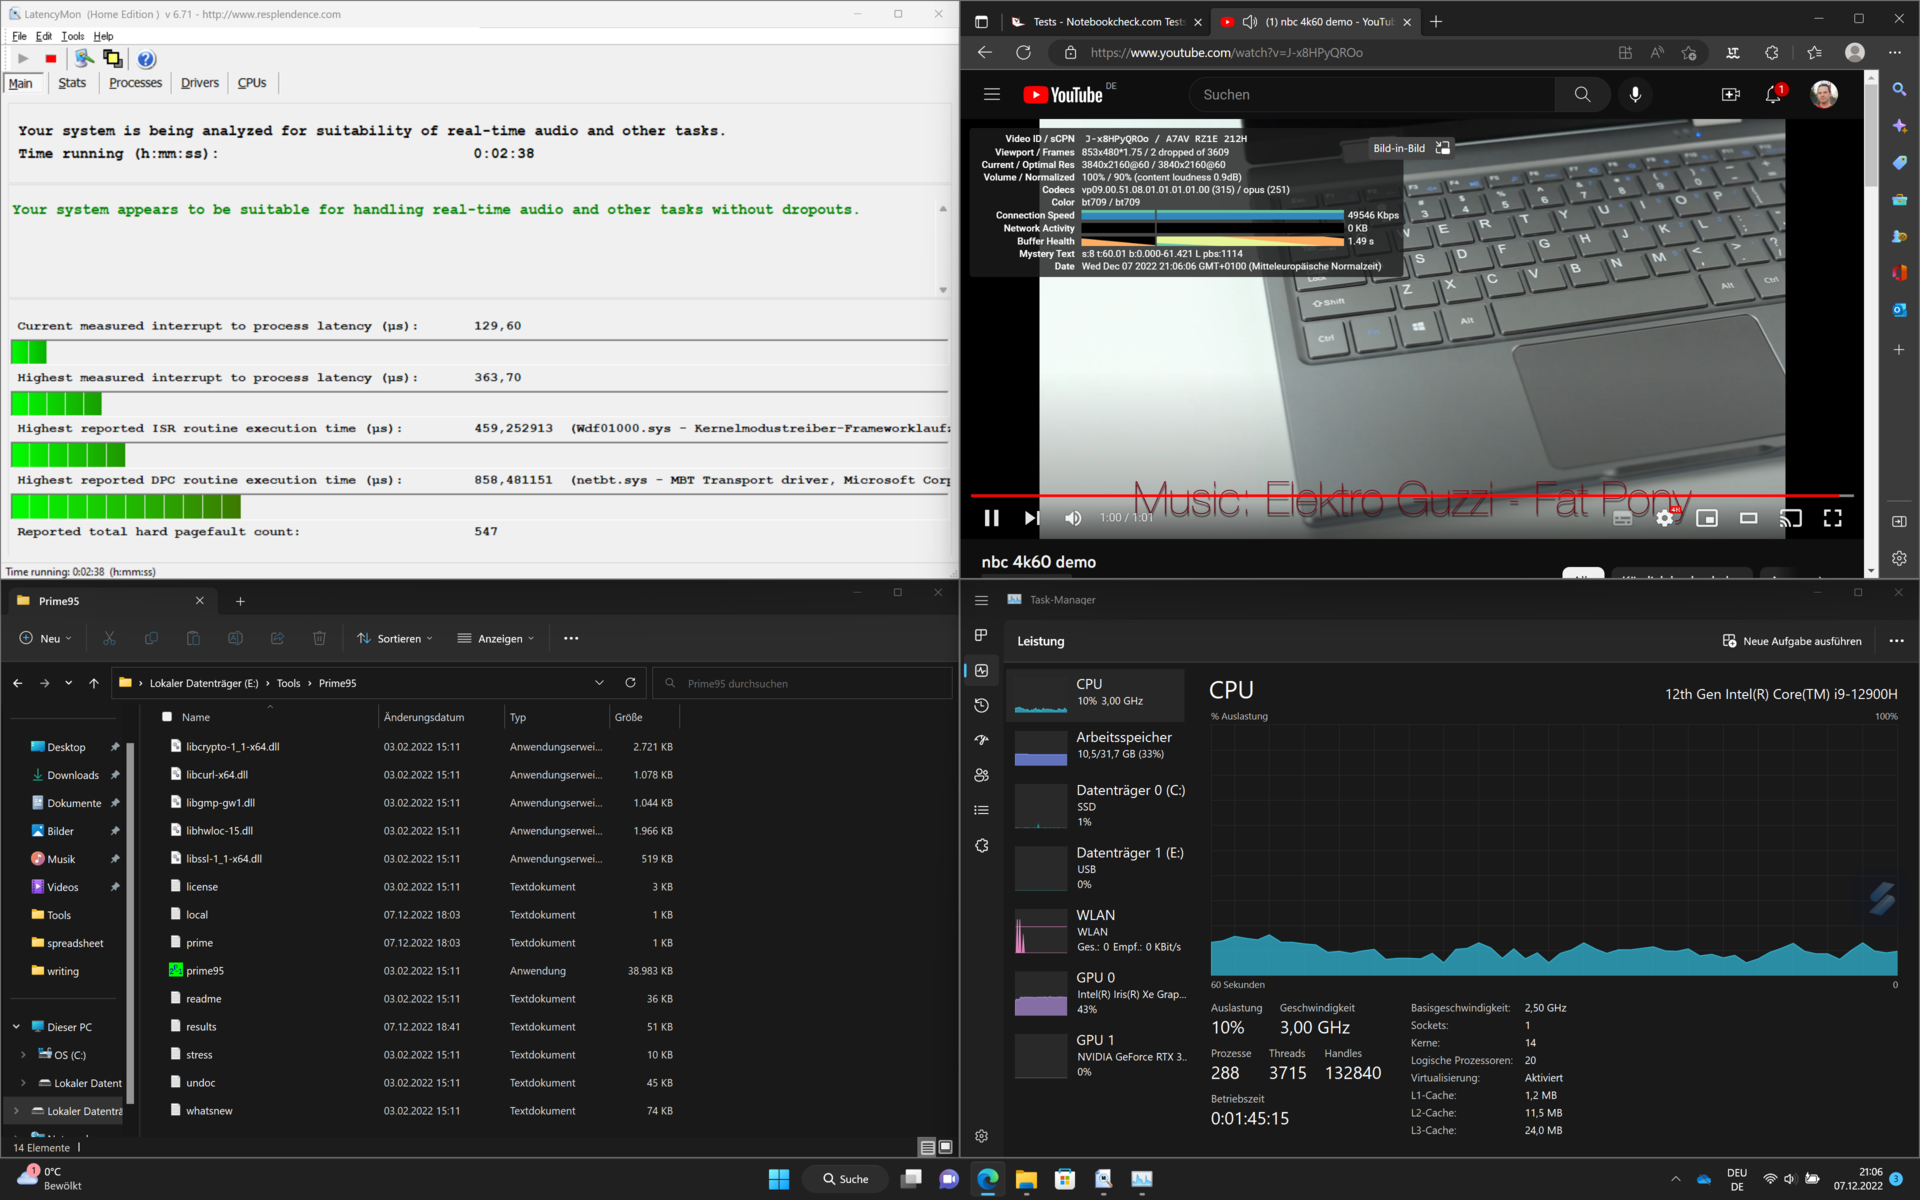Enter YouTube fullscreen mode

(x=1832, y=518)
